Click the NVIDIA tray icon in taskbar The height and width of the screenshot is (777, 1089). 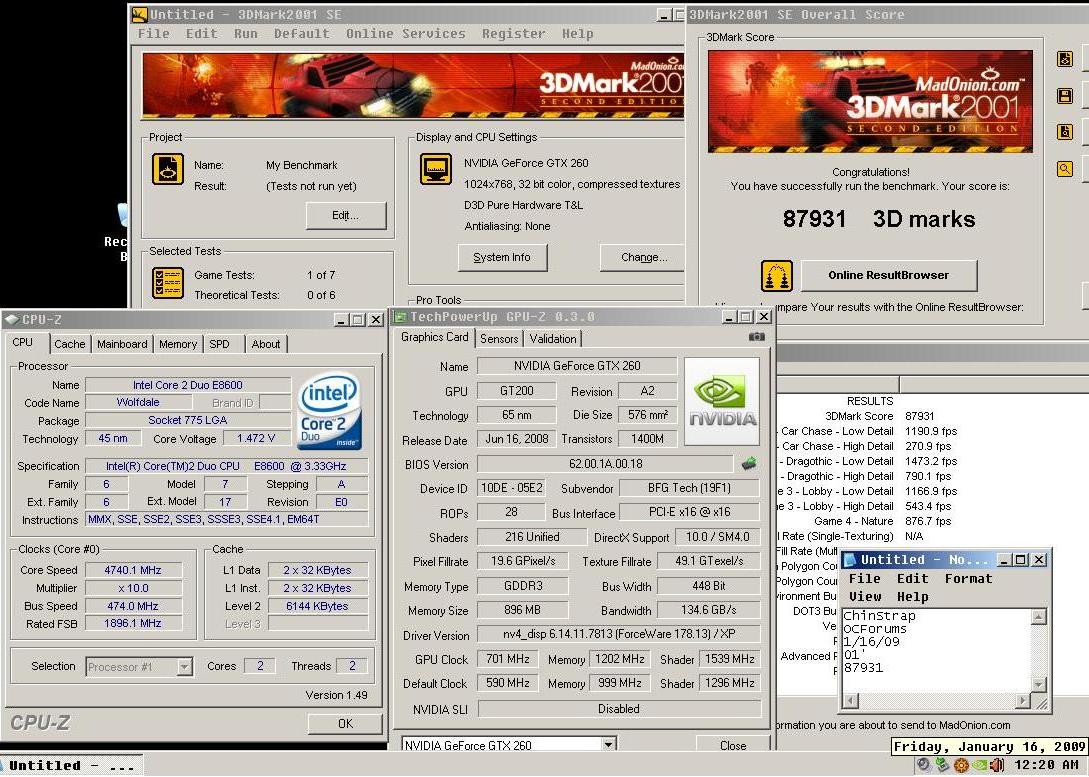[x=980, y=765]
